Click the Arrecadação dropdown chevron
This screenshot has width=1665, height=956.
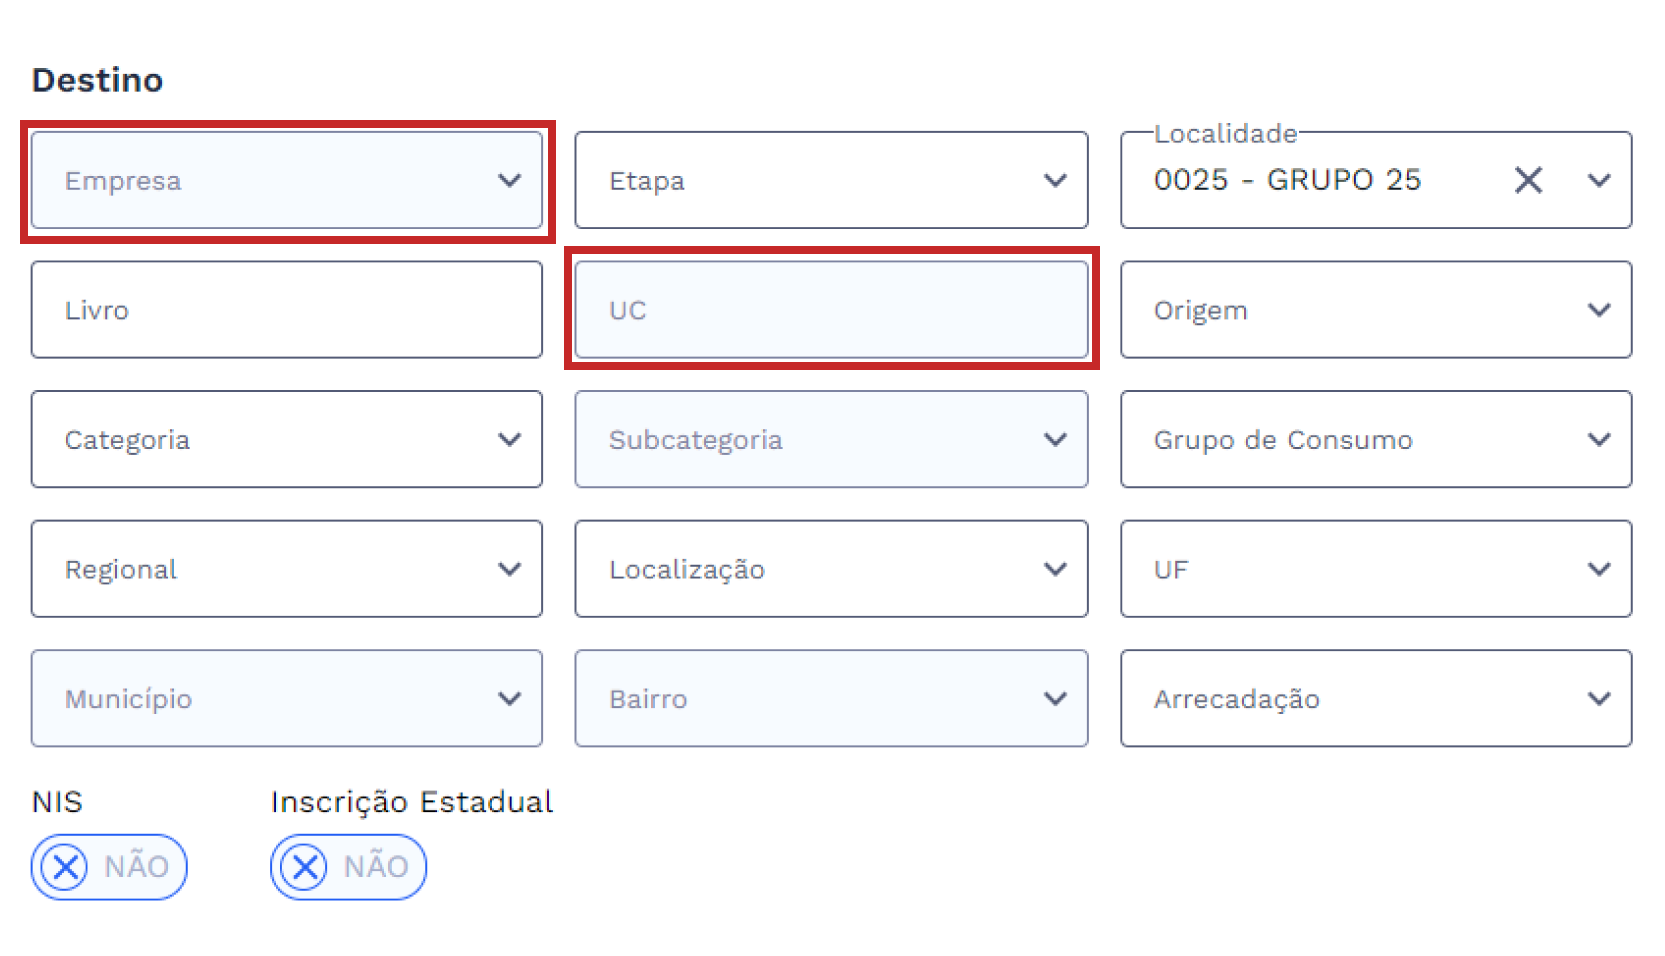click(x=1599, y=699)
